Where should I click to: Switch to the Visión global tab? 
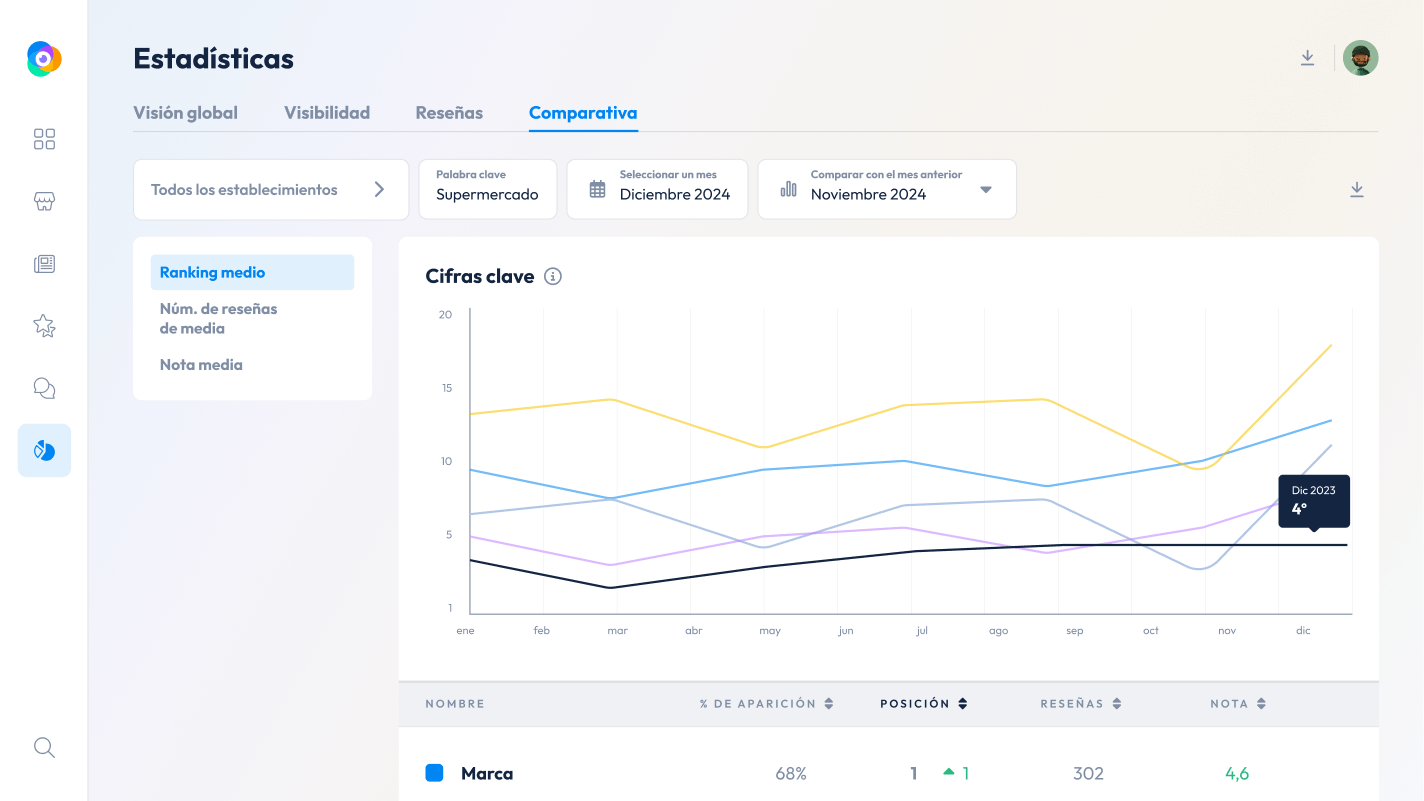(x=186, y=113)
